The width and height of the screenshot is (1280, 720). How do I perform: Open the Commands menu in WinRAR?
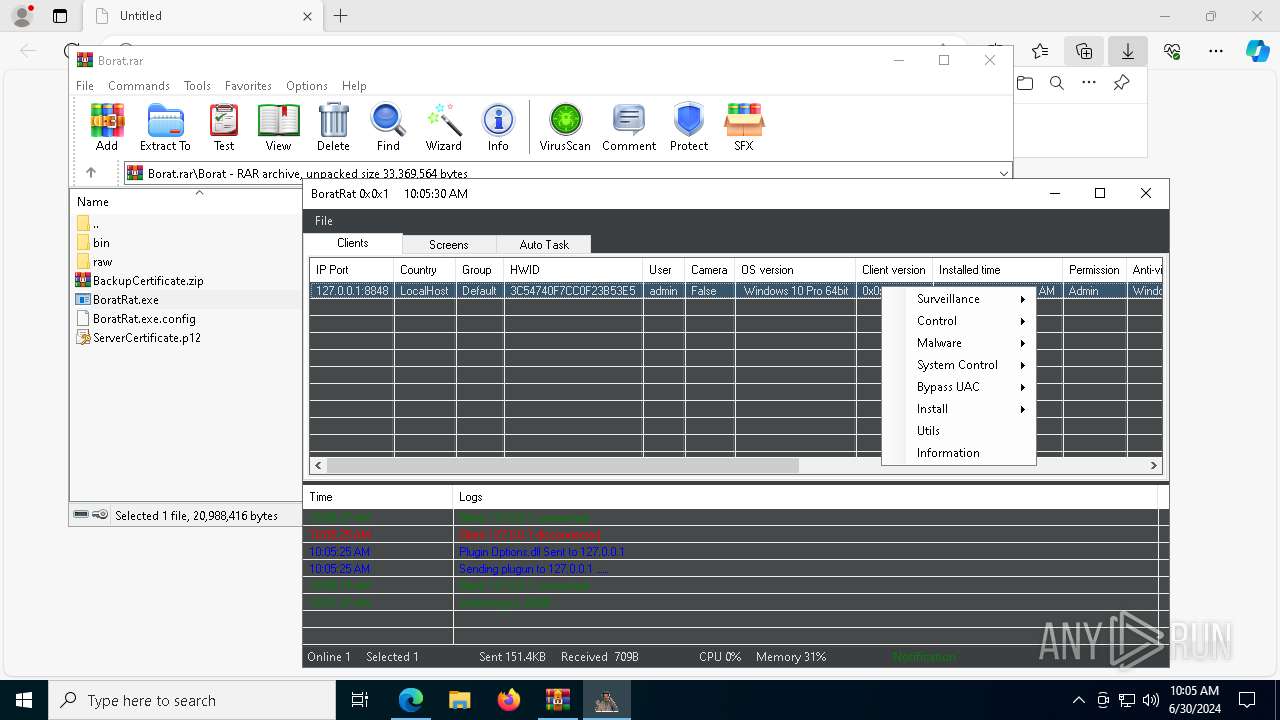(139, 86)
